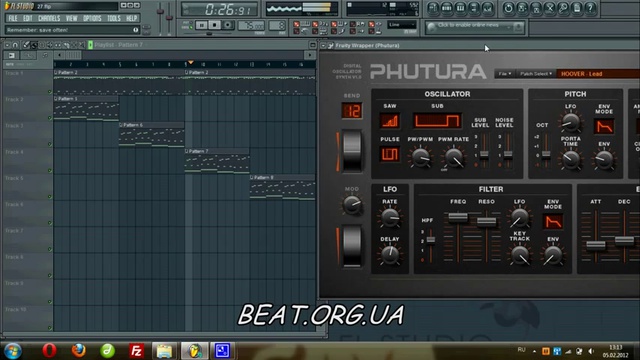
Task: Open Firefox from the taskbar
Action: (78, 351)
